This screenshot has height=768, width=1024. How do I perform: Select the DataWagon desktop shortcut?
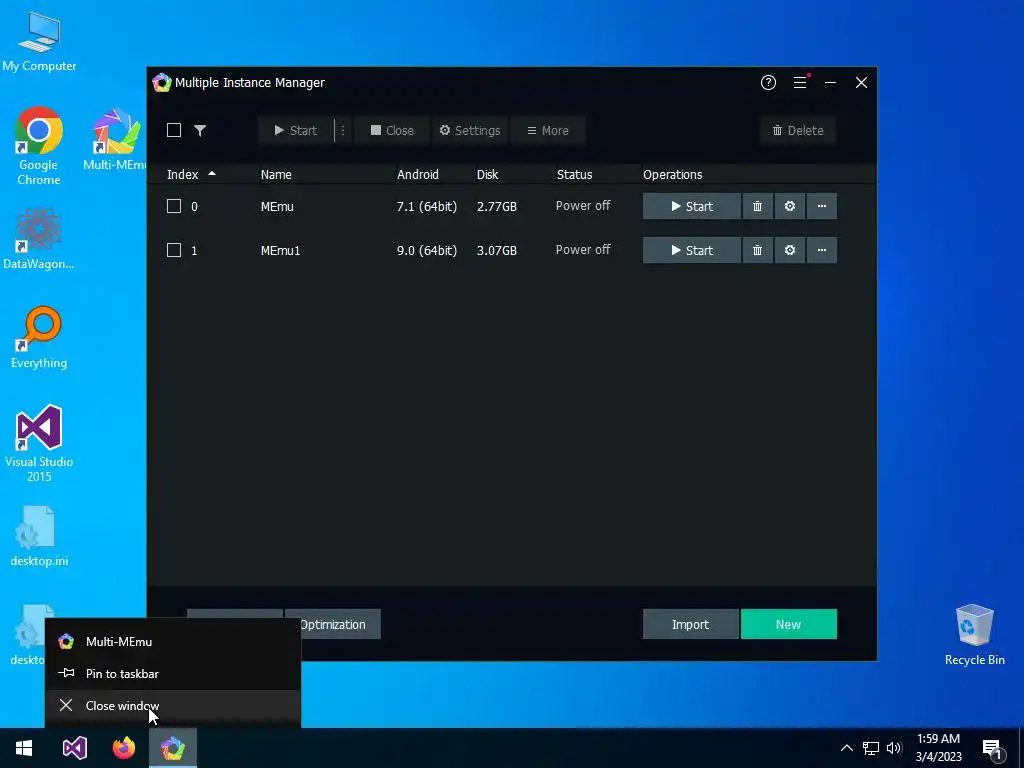pos(39,238)
